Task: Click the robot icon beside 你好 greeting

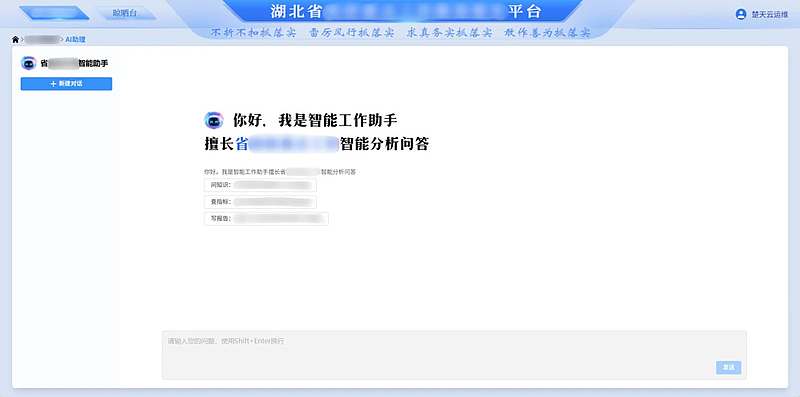Action: tap(214, 120)
